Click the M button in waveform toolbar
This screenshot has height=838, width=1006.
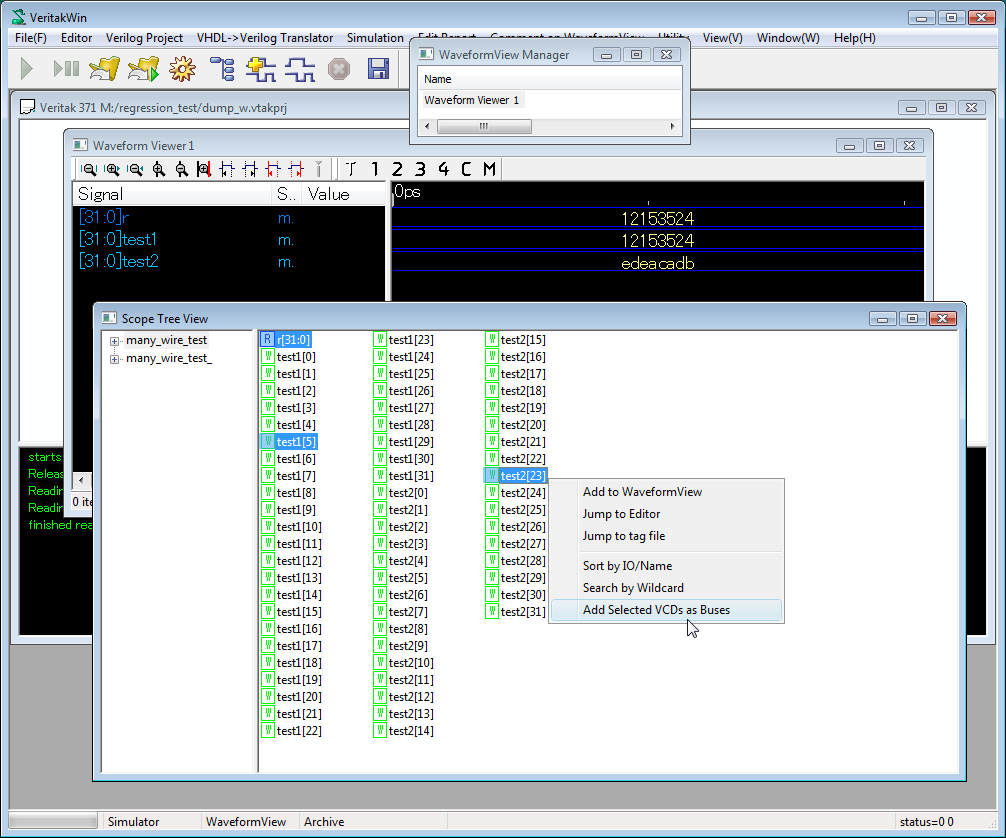pos(490,169)
